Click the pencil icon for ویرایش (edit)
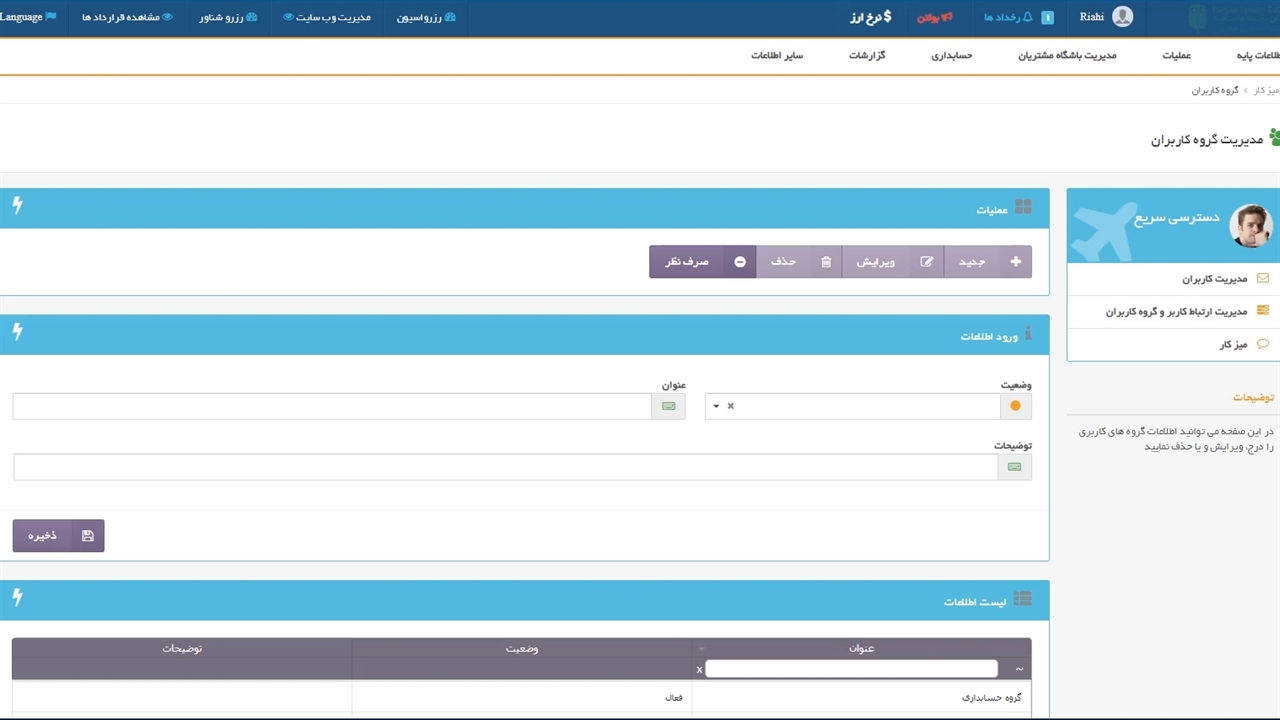1280x720 pixels. tap(927, 262)
